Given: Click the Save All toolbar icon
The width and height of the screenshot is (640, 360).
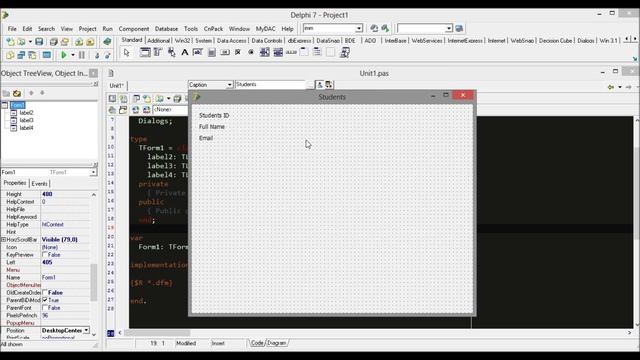Looking at the screenshot, I should tap(53, 42).
